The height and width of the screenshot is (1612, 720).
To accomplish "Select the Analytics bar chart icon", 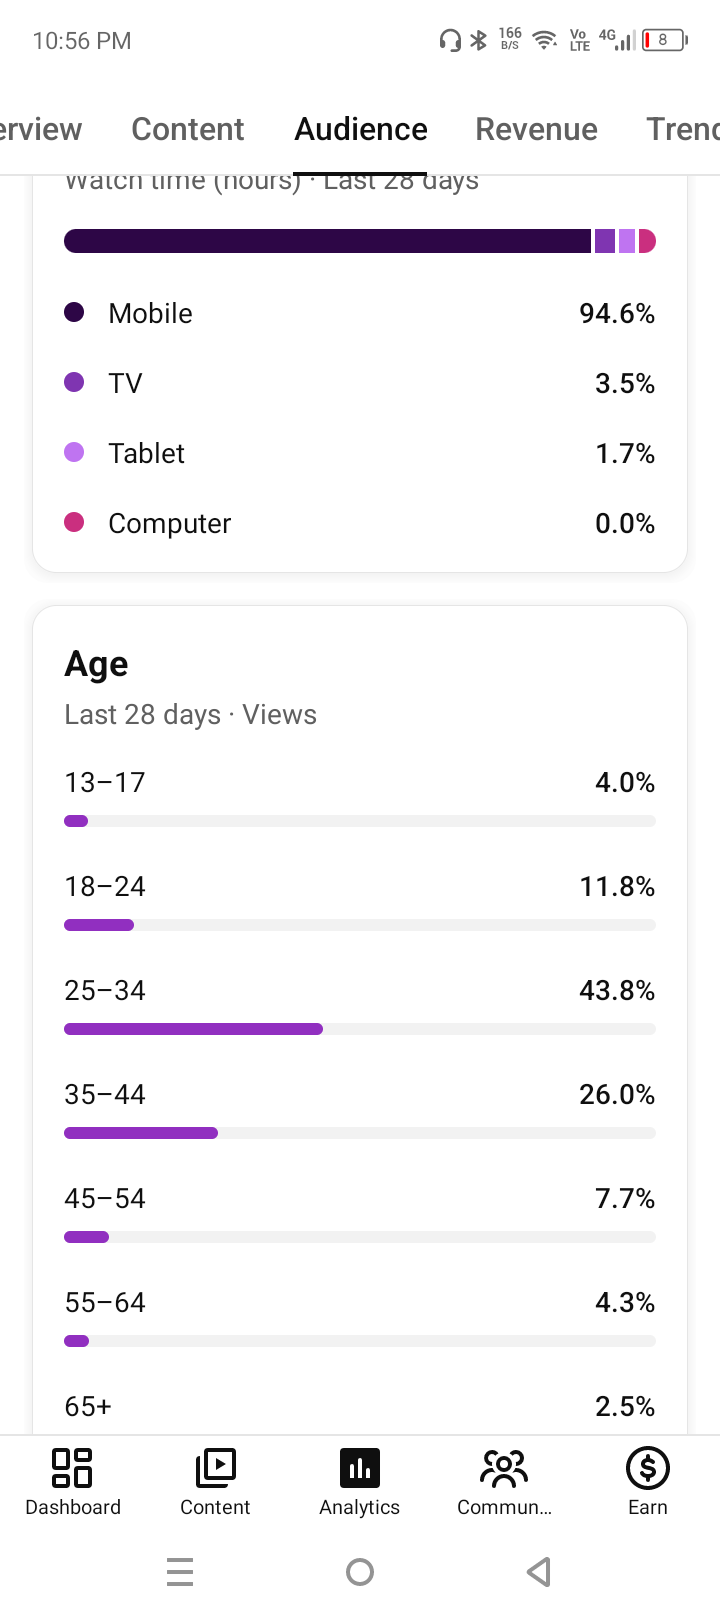I will click(x=360, y=1468).
